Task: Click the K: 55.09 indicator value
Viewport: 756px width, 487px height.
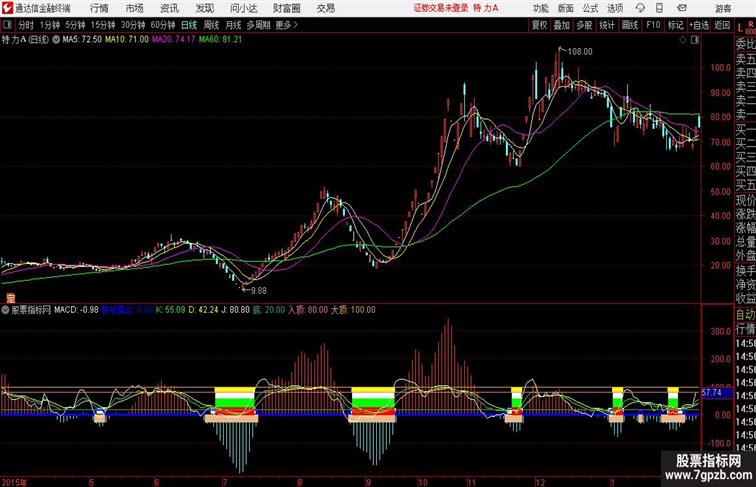Action: pos(171,310)
